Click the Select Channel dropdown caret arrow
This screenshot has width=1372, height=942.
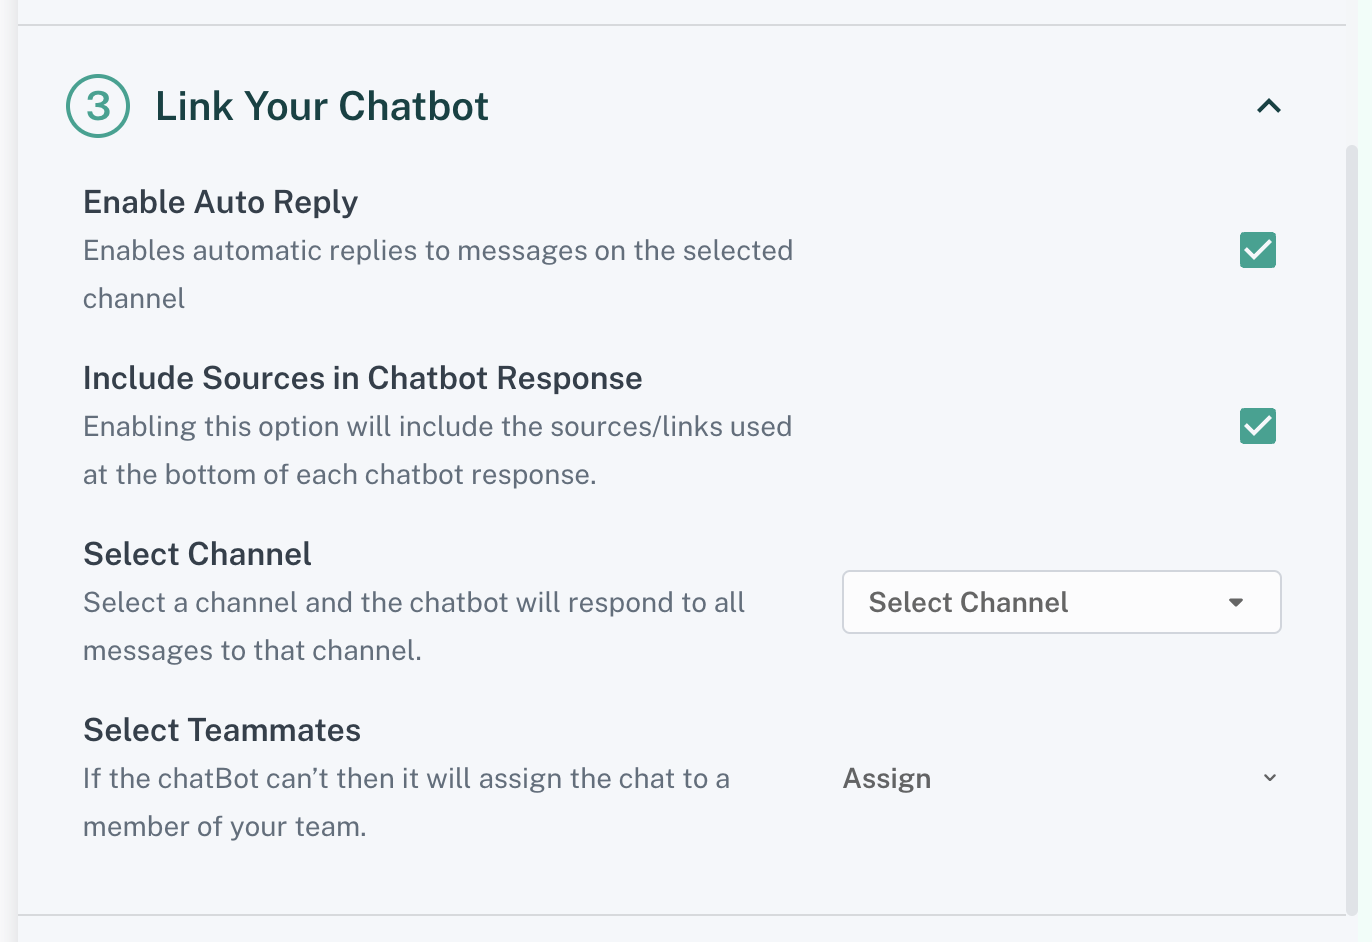[x=1236, y=602]
